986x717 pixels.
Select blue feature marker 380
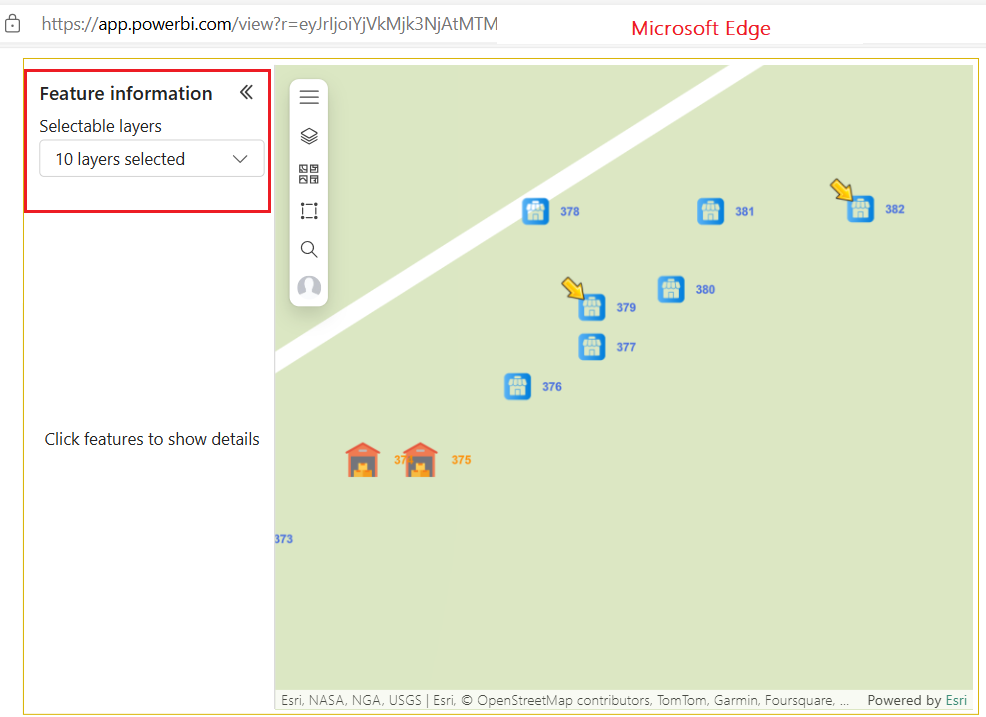click(671, 289)
